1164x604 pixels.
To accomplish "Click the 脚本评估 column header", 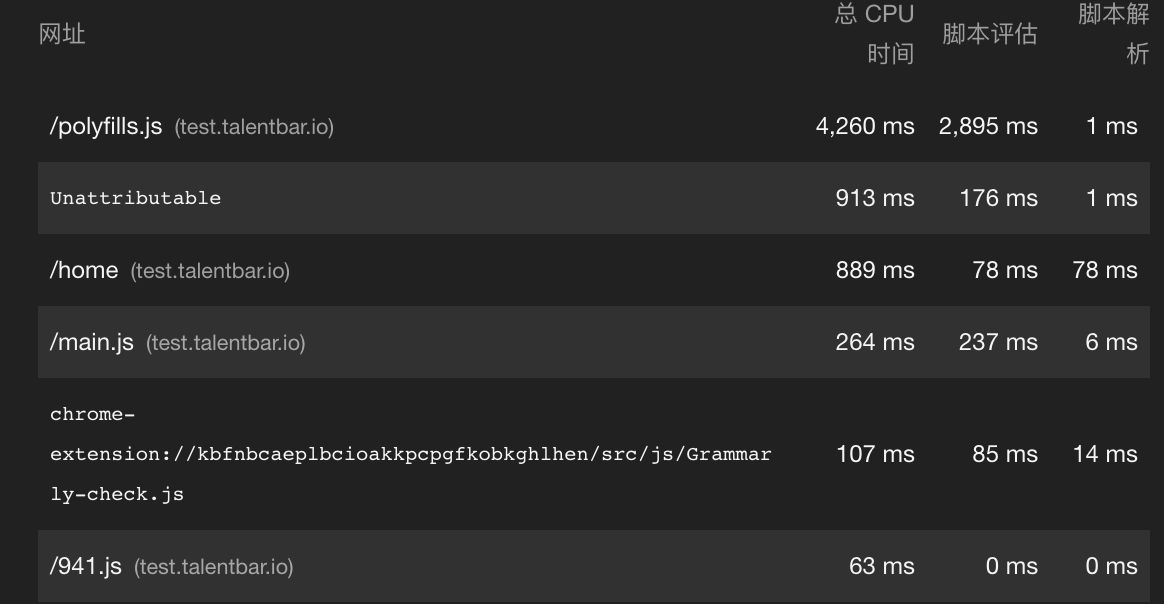I will point(990,34).
